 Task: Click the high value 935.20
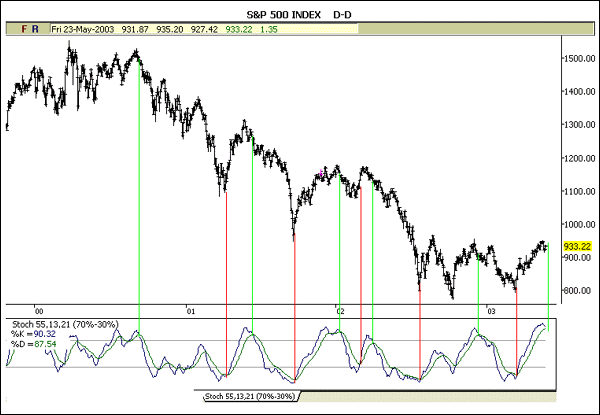tap(170, 29)
